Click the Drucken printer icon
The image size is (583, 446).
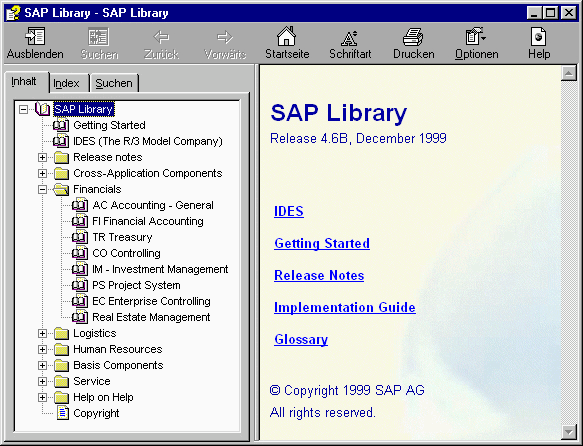[413, 37]
